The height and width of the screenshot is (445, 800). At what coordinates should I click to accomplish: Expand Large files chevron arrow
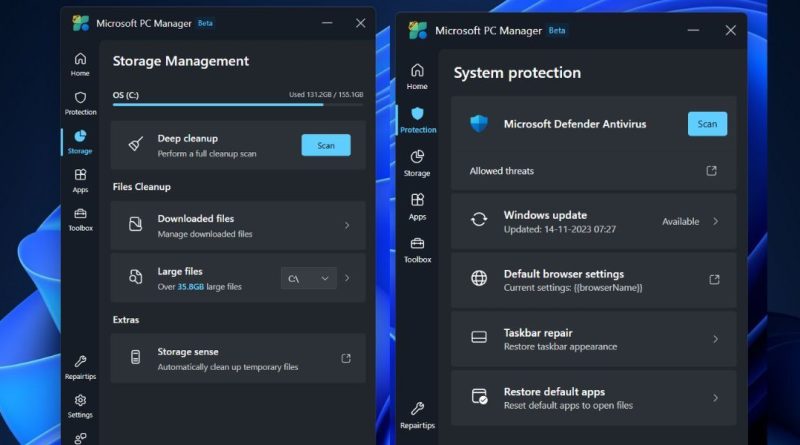(x=347, y=278)
